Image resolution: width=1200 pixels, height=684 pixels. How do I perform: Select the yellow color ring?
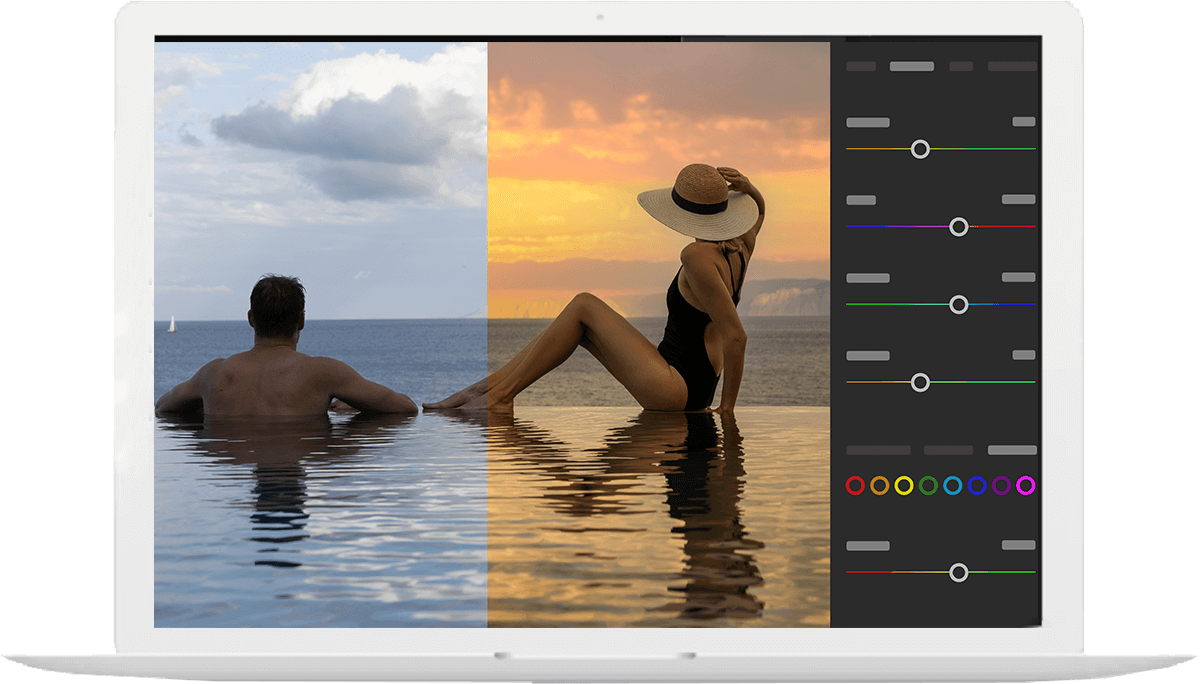(x=904, y=486)
